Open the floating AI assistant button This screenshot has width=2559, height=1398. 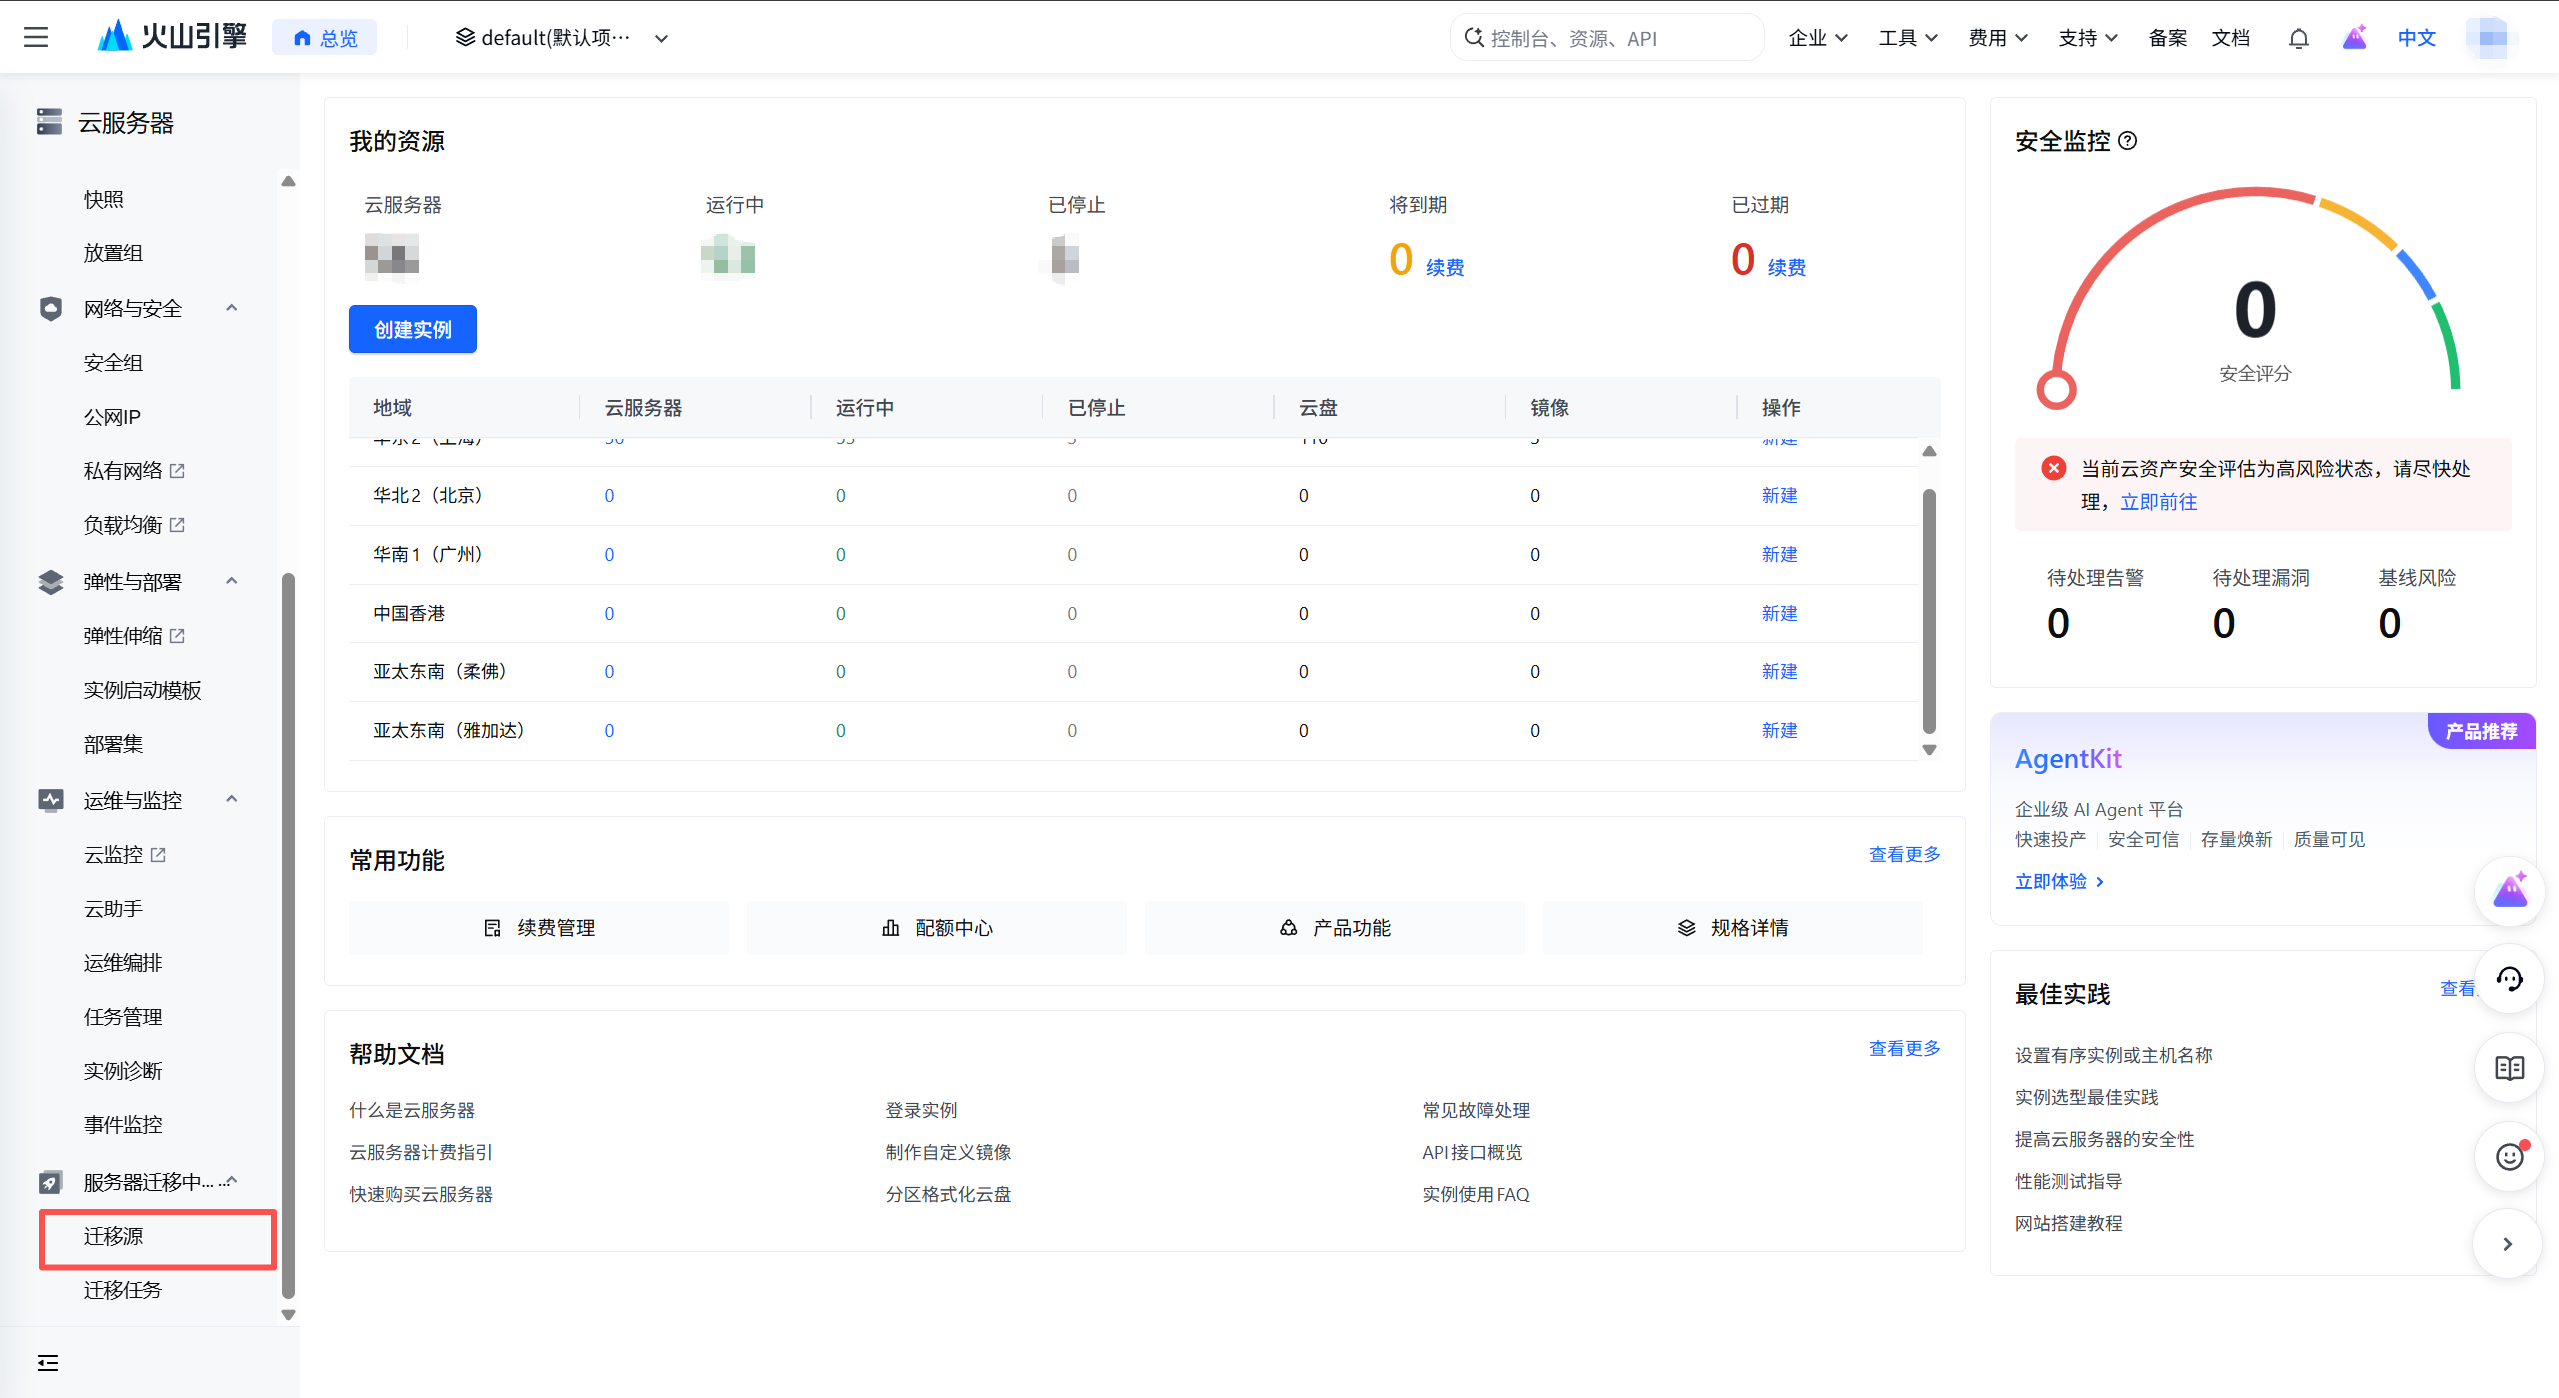2509,890
